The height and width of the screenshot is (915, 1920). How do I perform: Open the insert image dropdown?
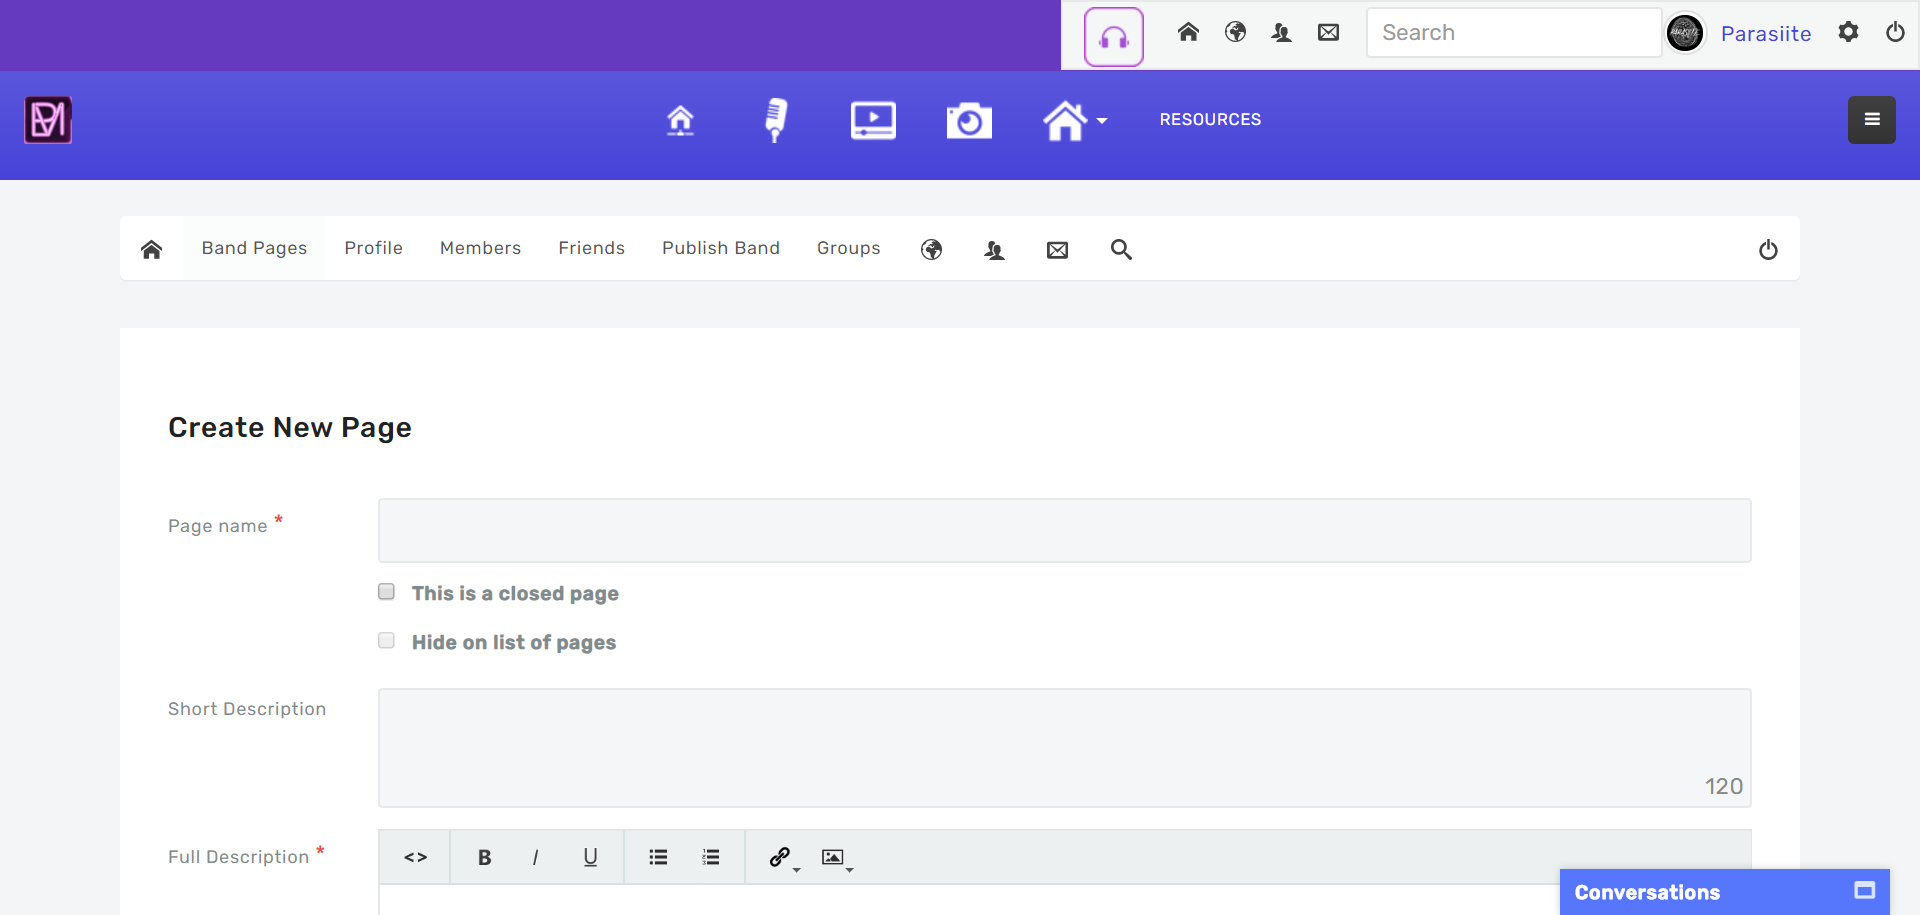coord(836,858)
